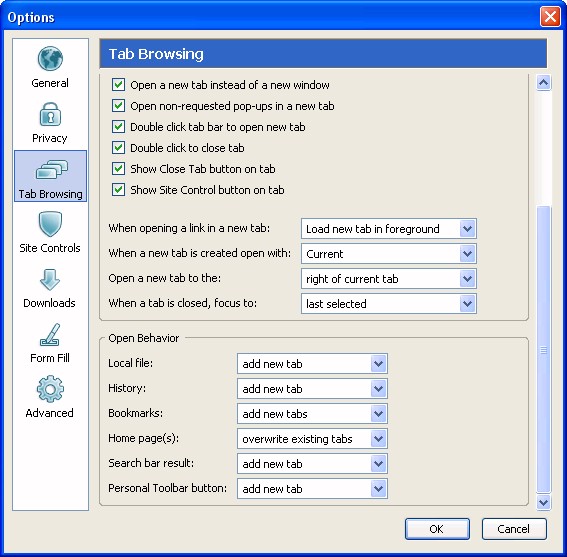
Task: Uncheck Open a new tab instead of window
Action: point(118,85)
